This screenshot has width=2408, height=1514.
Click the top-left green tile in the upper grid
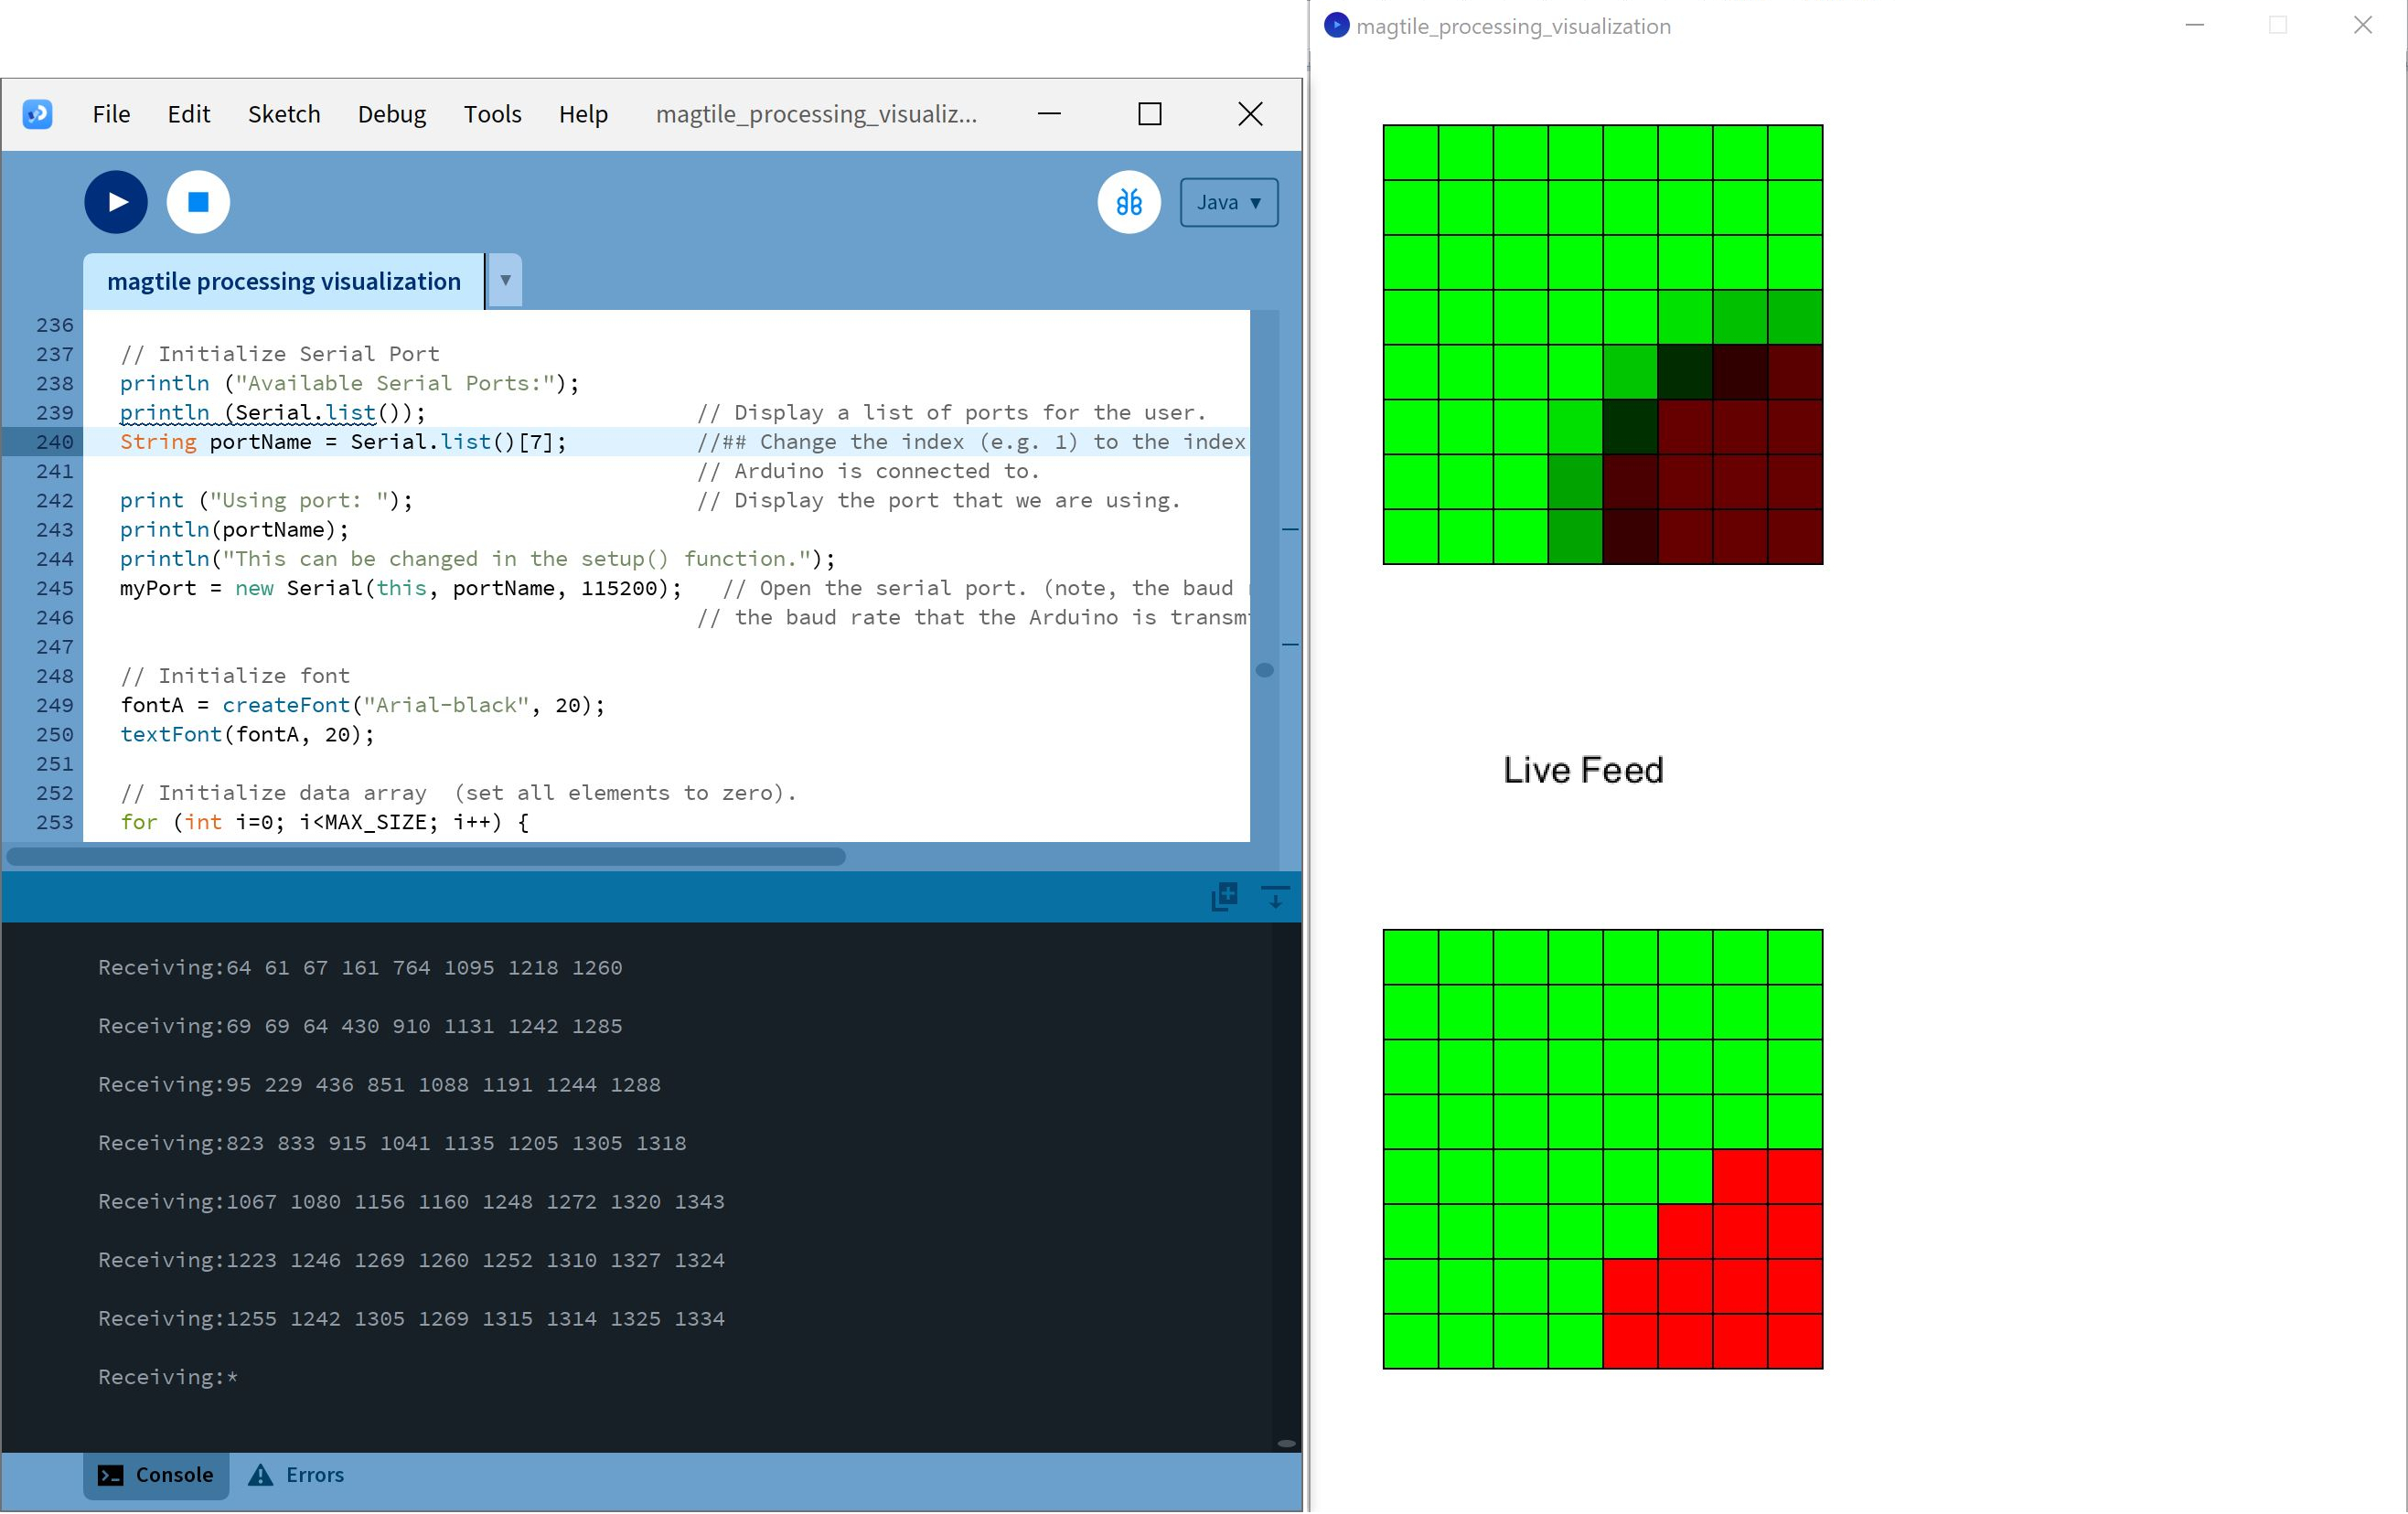(x=1410, y=153)
